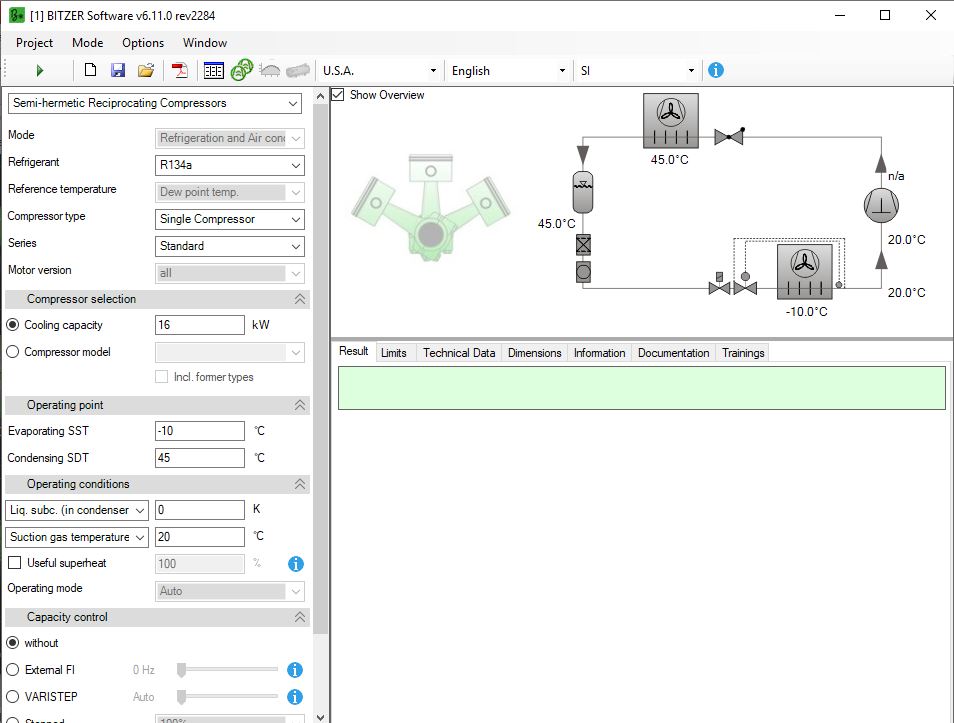Collapse the Capacity control section
This screenshot has width=954, height=723.
(300, 617)
